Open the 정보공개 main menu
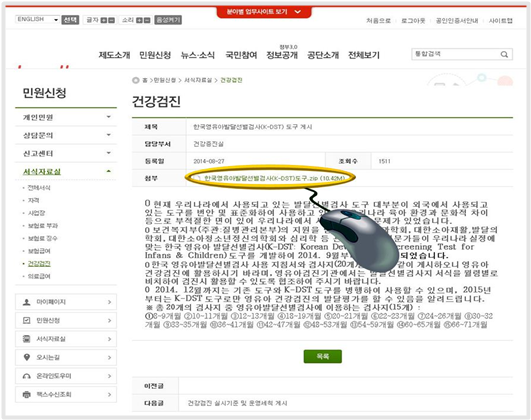Screen dimensions: 531x420 (282, 55)
